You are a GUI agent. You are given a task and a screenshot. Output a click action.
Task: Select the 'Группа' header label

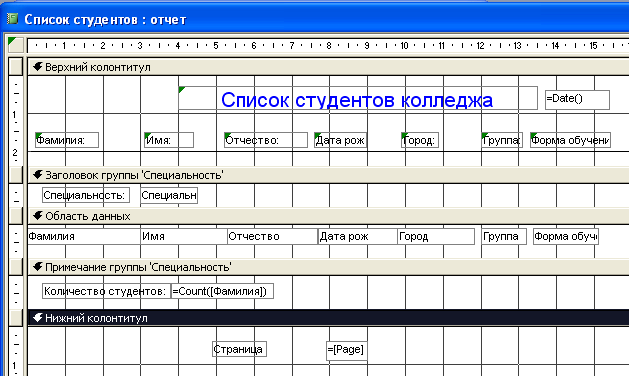502,140
